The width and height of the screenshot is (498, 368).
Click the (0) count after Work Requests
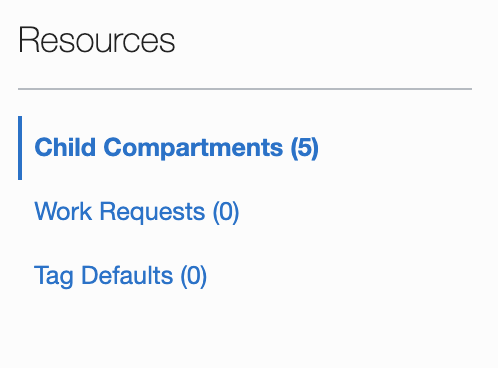(x=226, y=212)
